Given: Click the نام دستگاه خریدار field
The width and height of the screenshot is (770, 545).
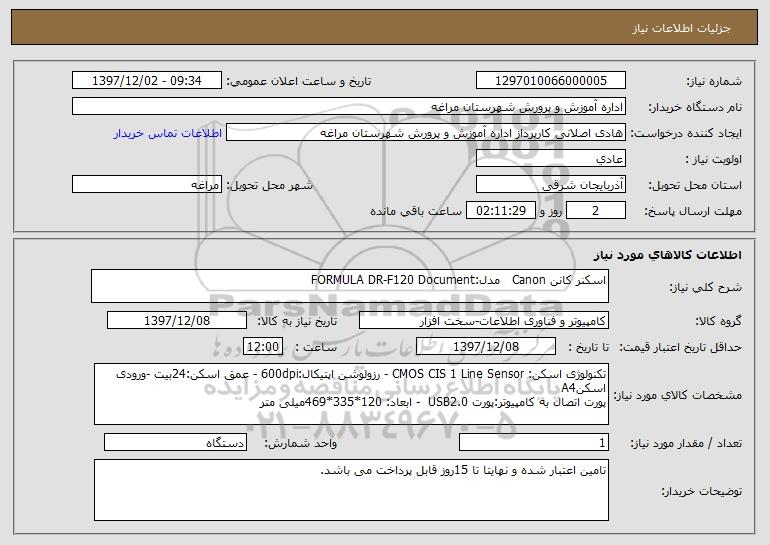Looking at the screenshot, I should pyautogui.click(x=350, y=106).
